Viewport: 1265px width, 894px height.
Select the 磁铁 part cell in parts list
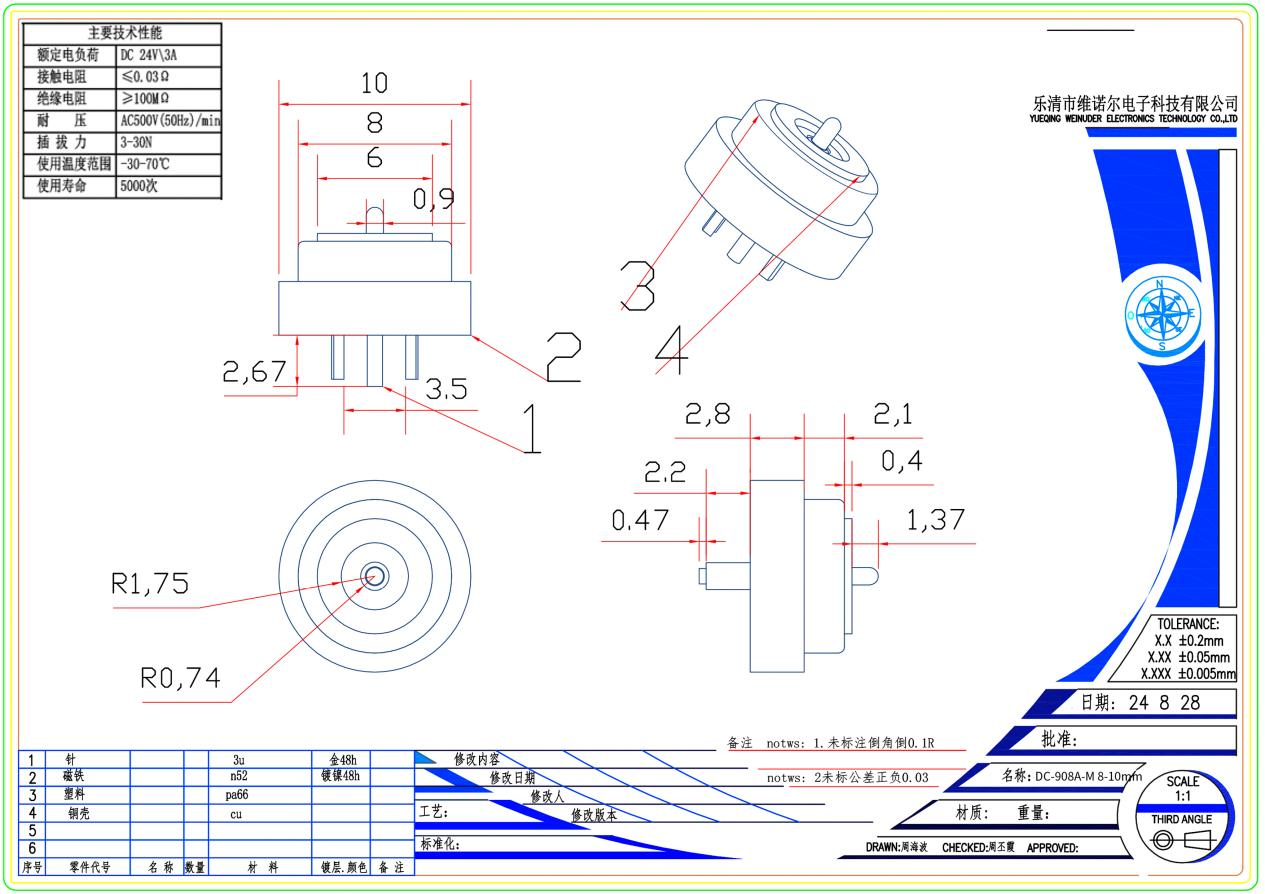[x=73, y=776]
